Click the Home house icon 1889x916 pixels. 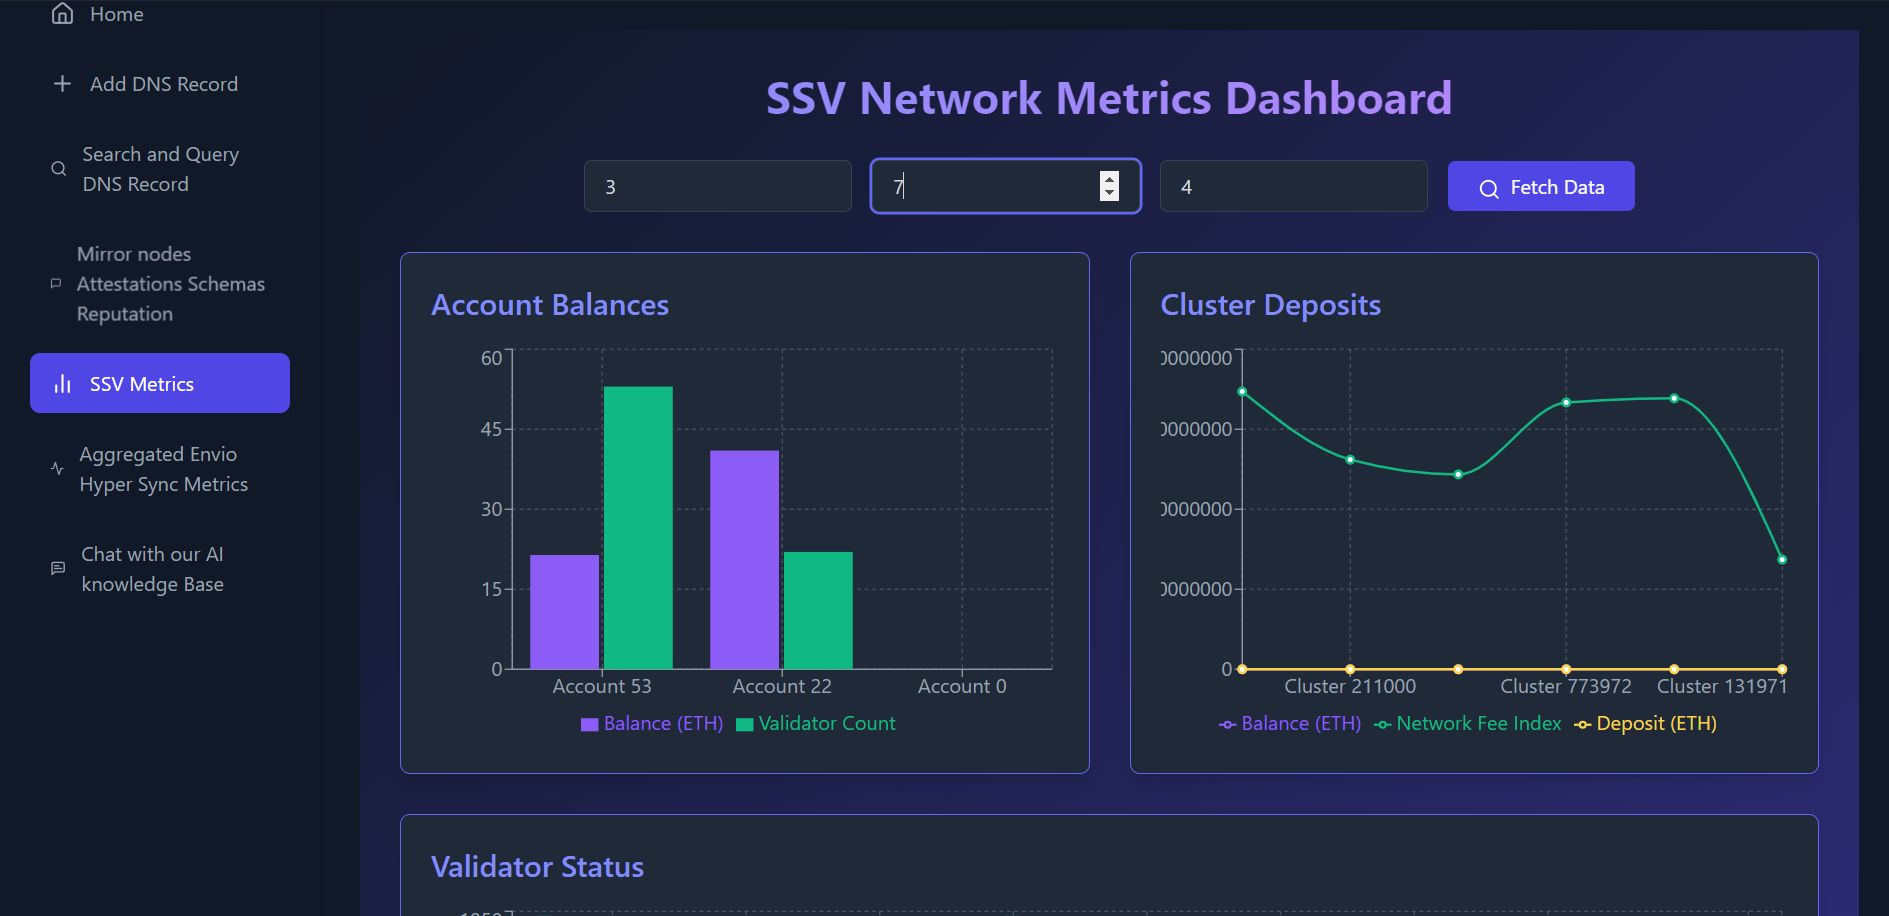(62, 13)
